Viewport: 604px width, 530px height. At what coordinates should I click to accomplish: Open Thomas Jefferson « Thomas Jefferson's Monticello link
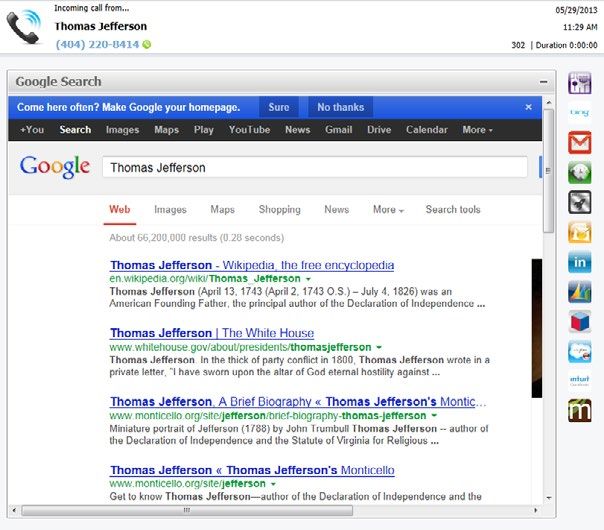252,470
